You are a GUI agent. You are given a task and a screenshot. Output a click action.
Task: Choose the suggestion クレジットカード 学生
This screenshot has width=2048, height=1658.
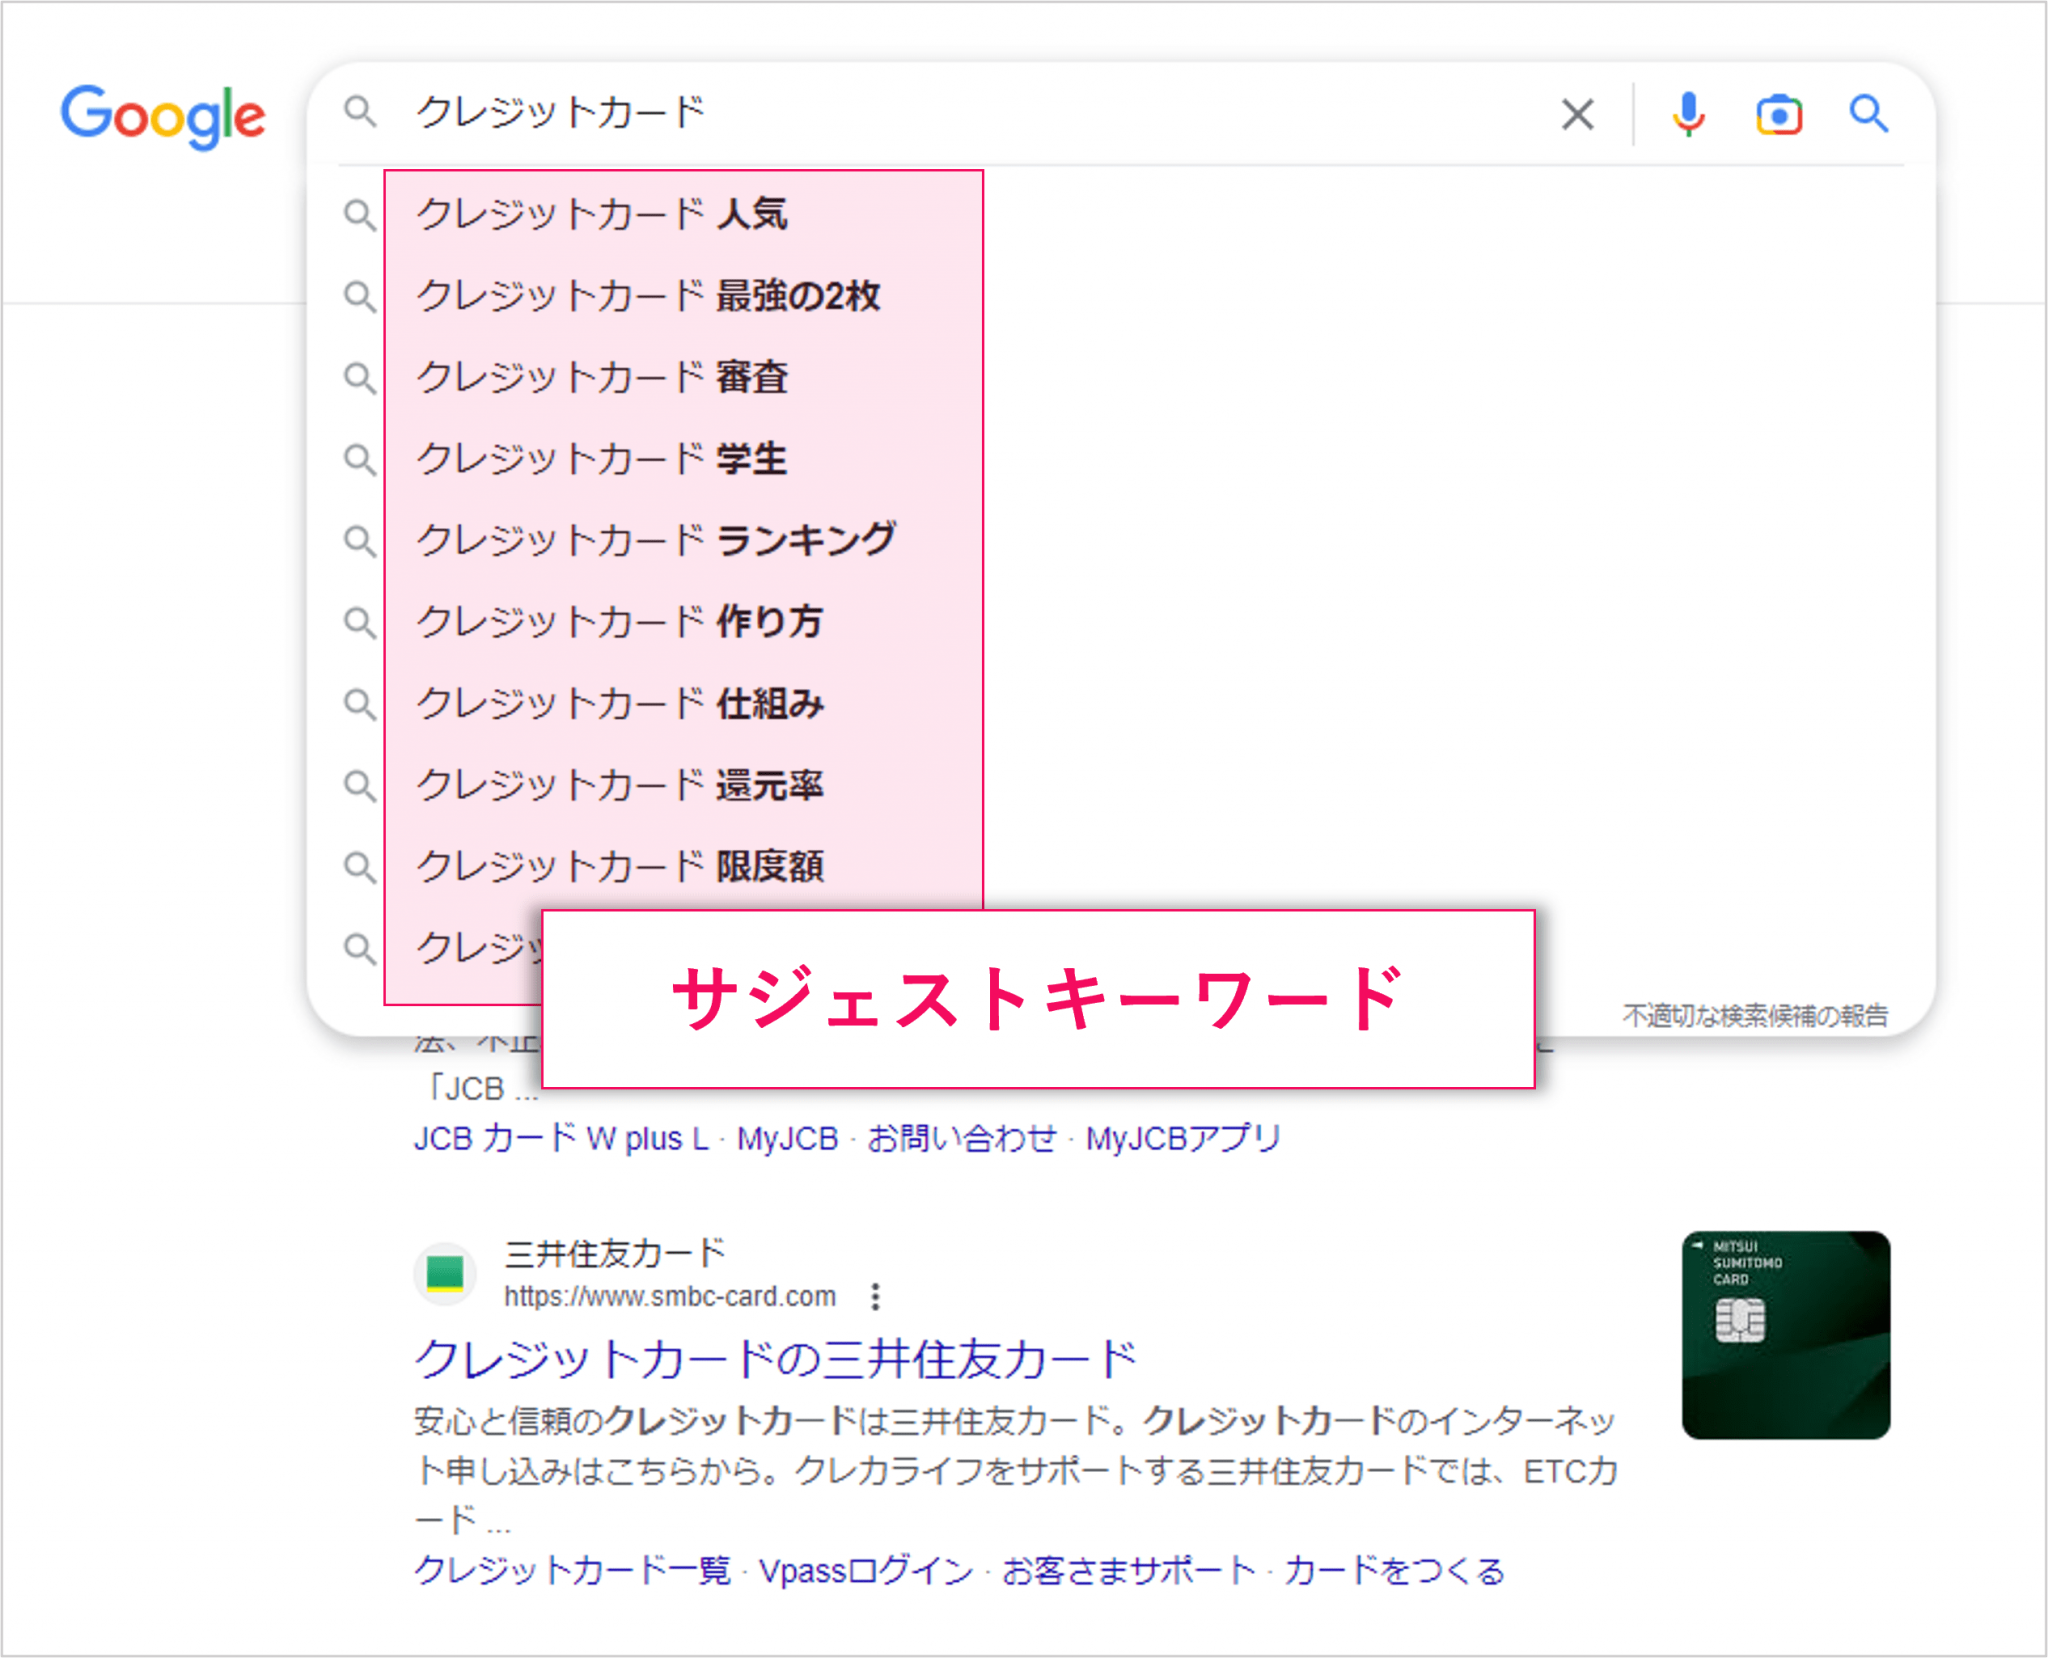pos(602,459)
